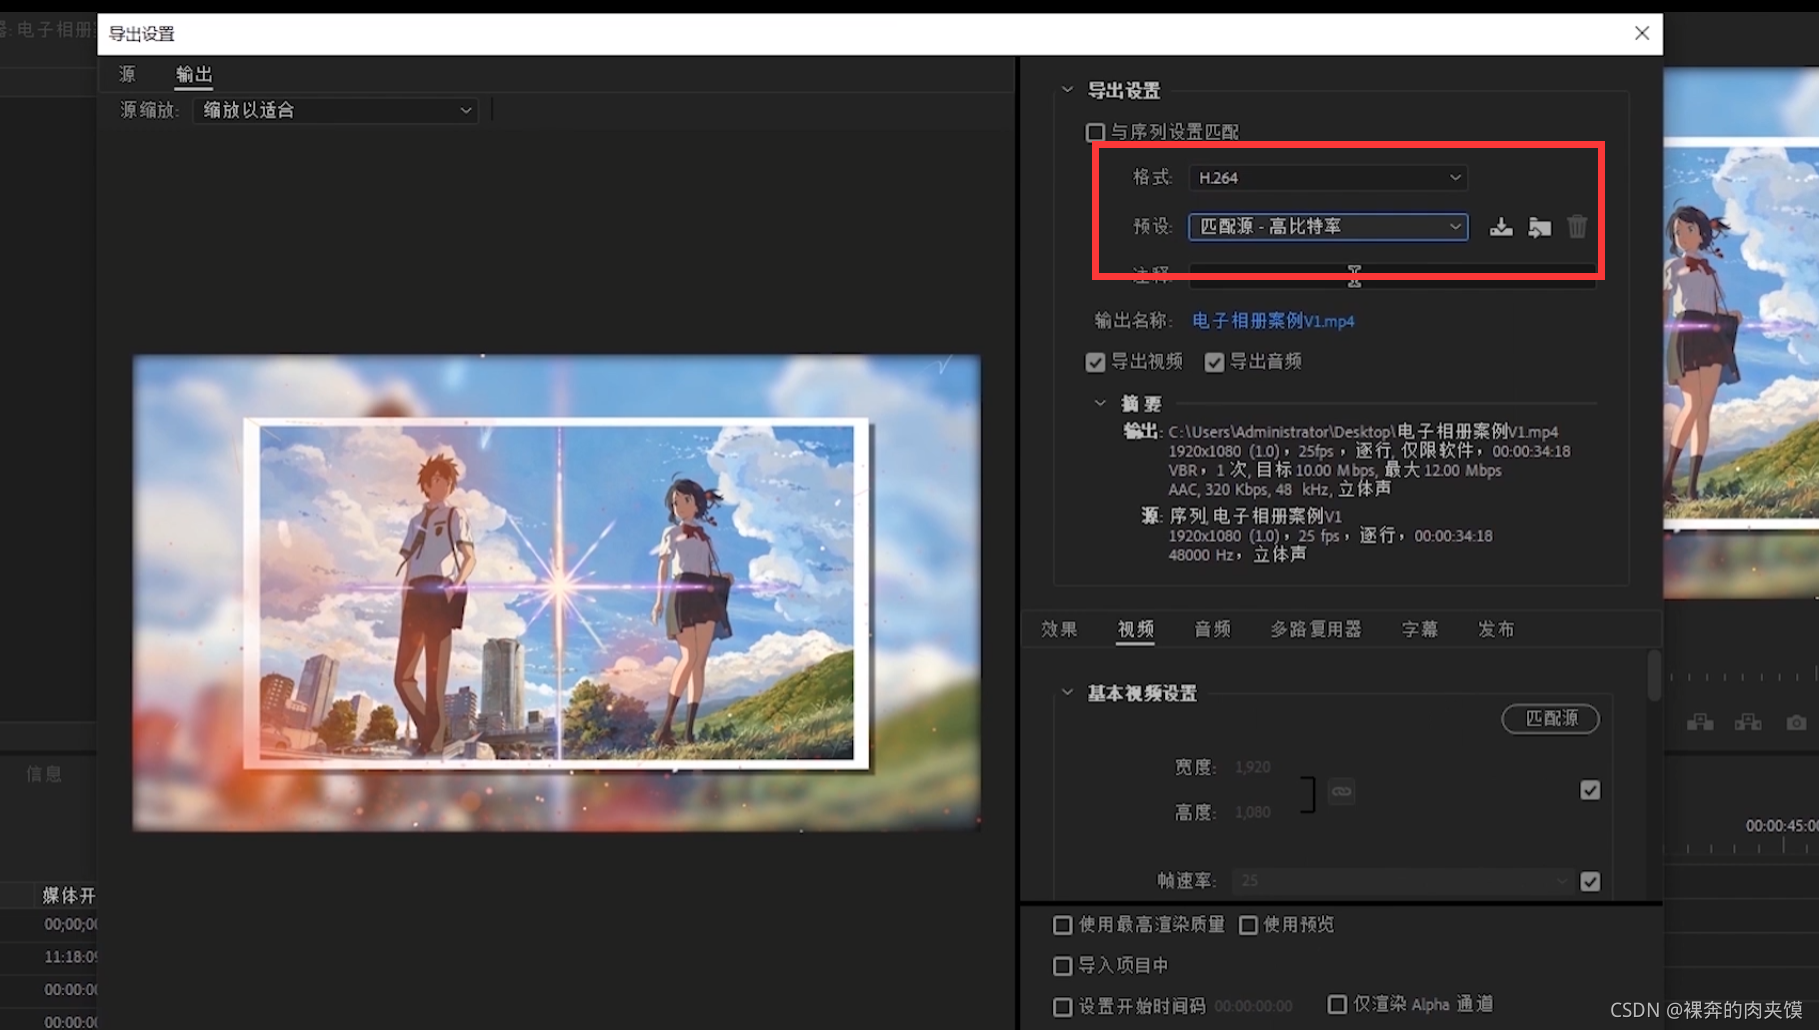The image size is (1819, 1030).
Task: Open the Publish tab
Action: [x=1496, y=629]
